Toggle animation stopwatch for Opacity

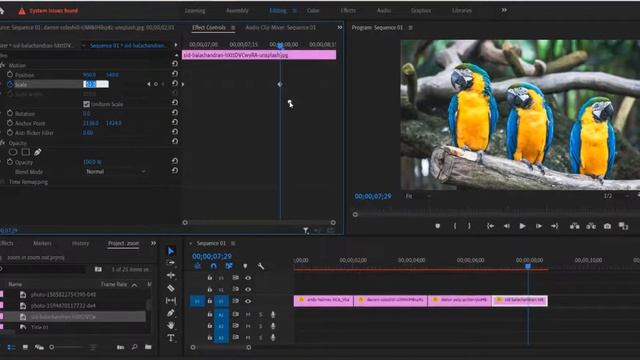10,162
